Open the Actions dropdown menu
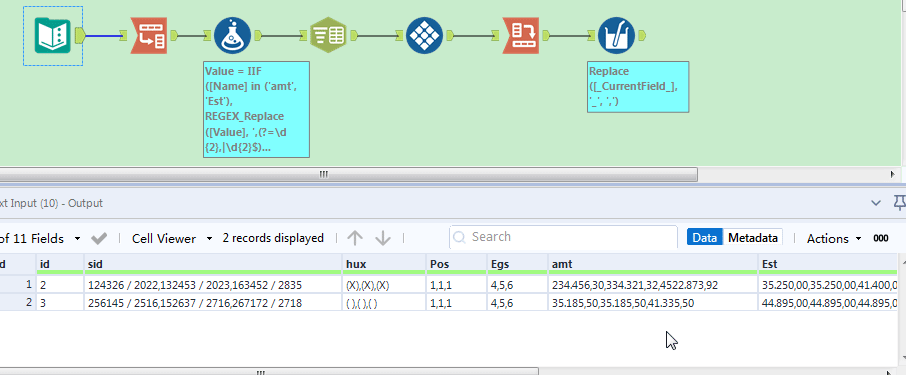 pos(834,239)
